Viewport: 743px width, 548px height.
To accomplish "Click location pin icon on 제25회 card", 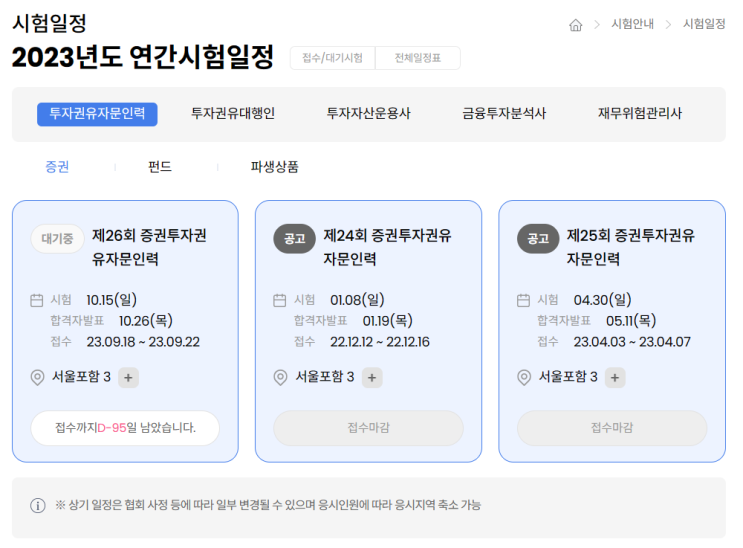I will point(524,378).
